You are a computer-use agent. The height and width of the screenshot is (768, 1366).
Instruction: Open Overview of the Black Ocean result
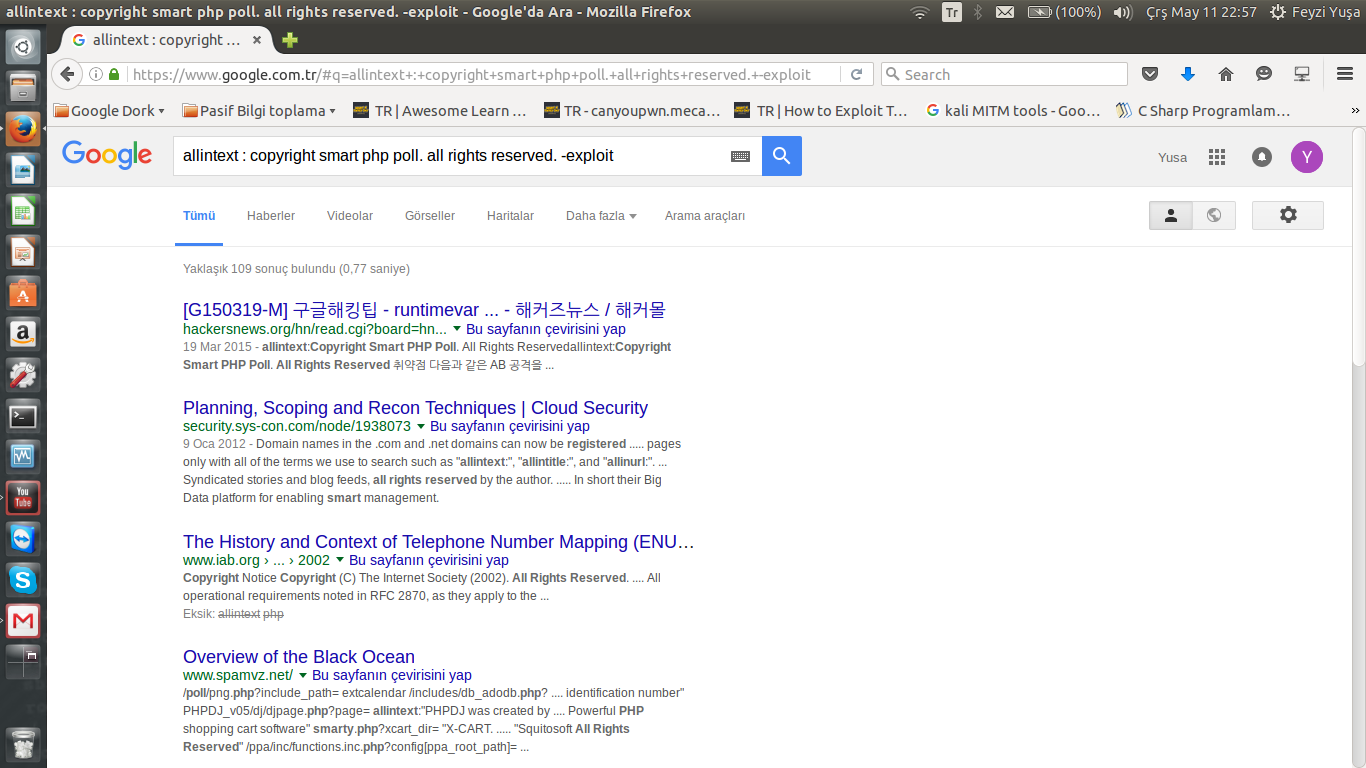click(x=298, y=657)
